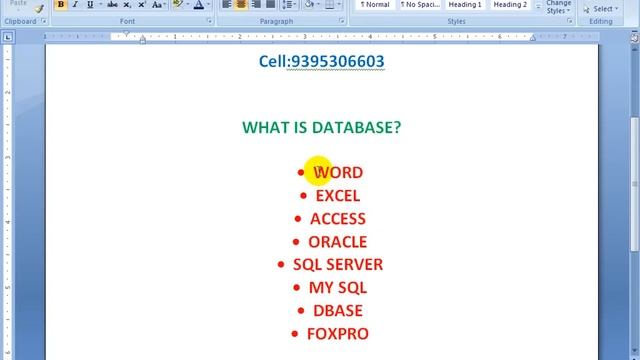Image resolution: width=640 pixels, height=360 pixels.
Task: Click DBASE bullet item
Action: tap(338, 311)
